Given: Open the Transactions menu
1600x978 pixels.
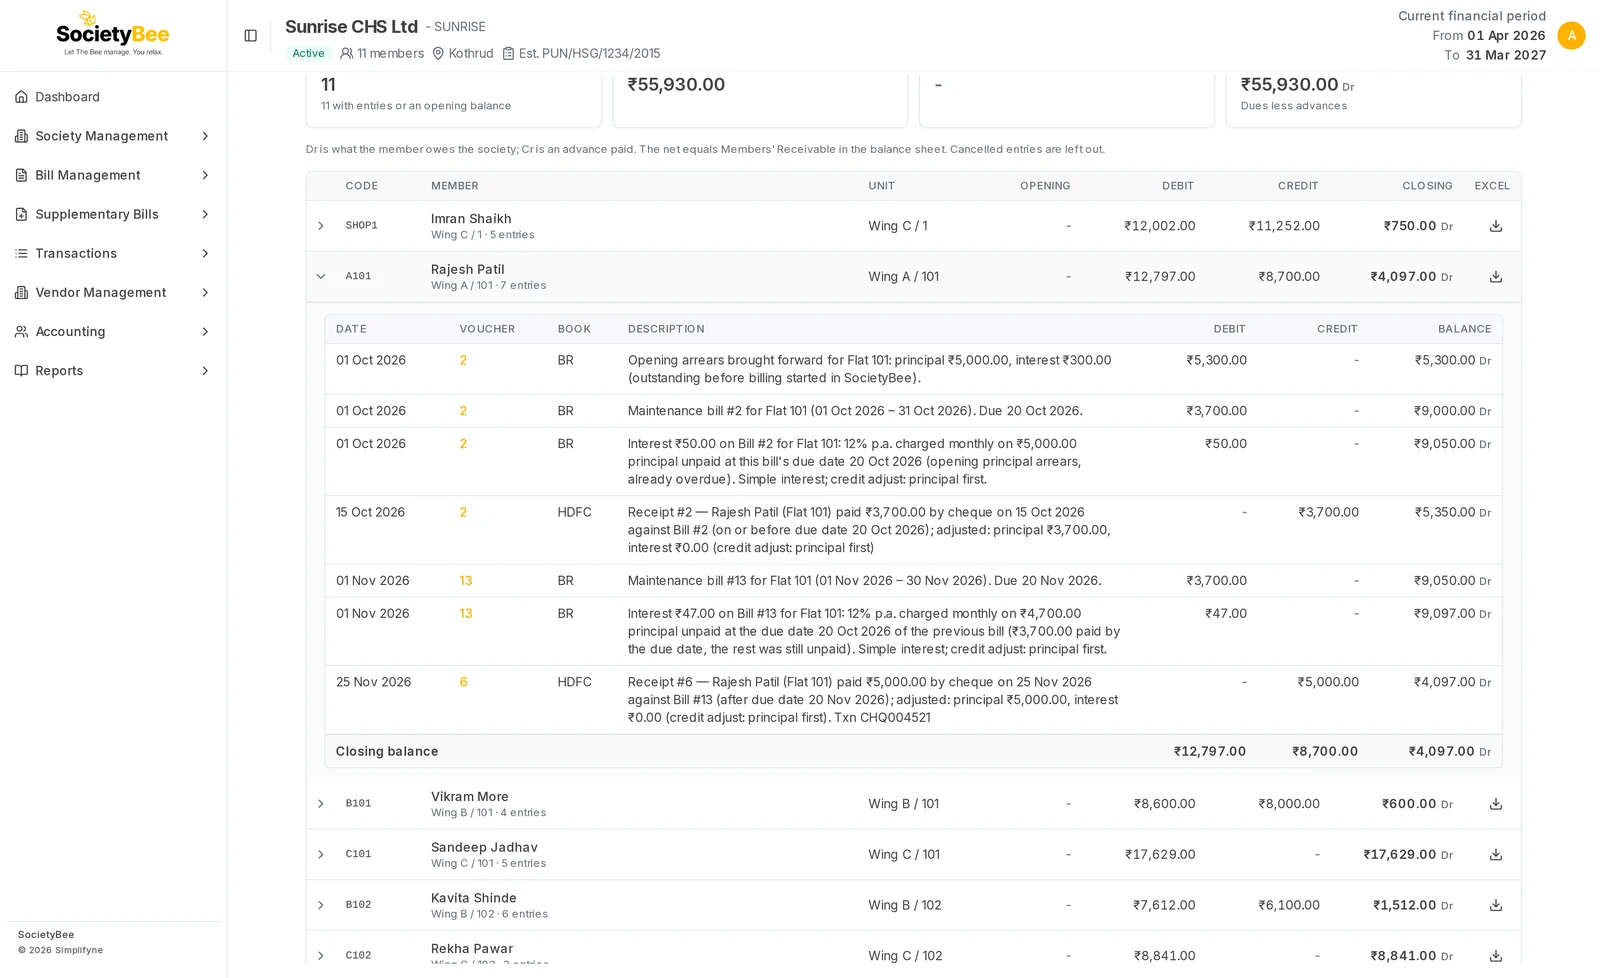Looking at the screenshot, I should pos(113,253).
